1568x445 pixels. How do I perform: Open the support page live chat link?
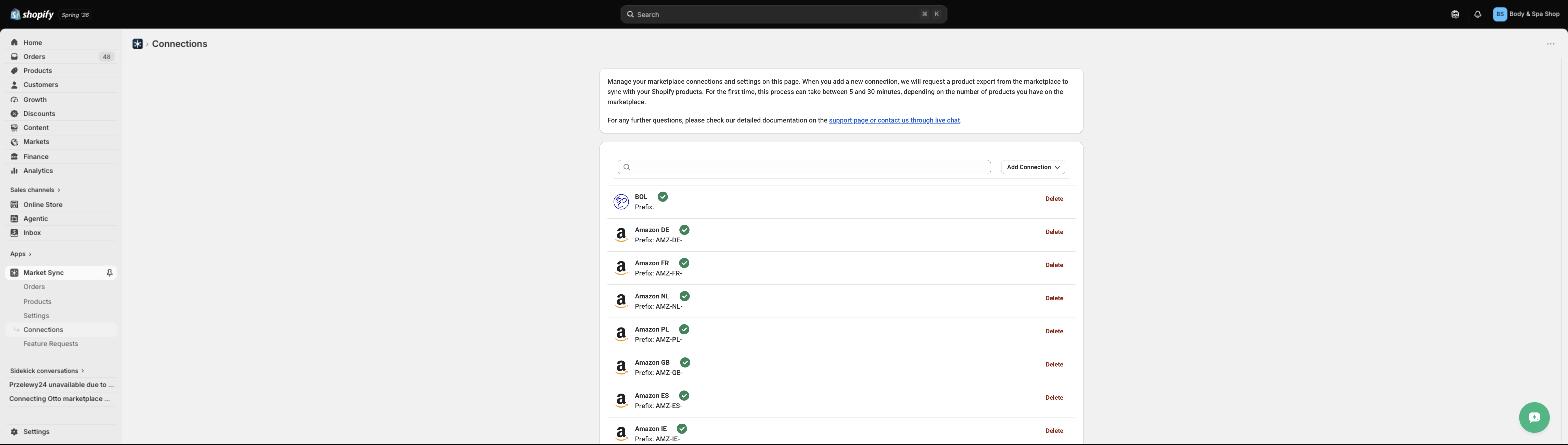point(894,120)
